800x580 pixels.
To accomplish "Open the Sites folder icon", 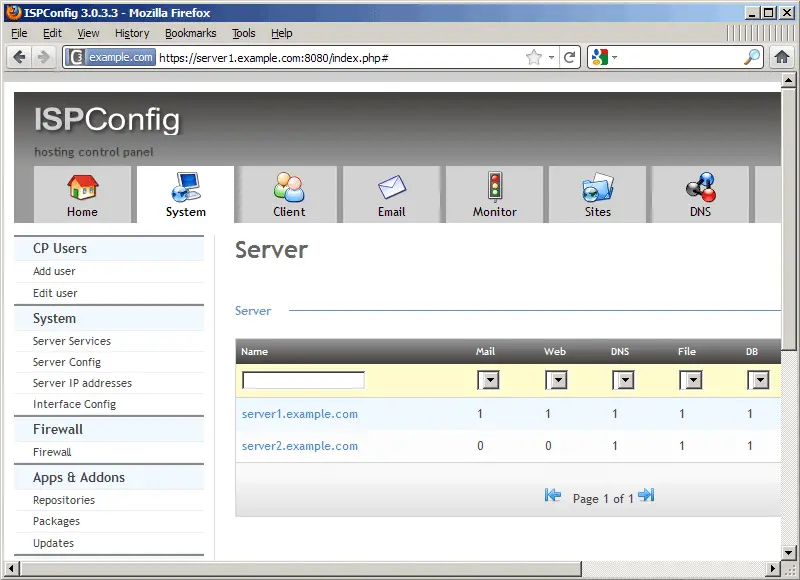I will click(x=597, y=187).
